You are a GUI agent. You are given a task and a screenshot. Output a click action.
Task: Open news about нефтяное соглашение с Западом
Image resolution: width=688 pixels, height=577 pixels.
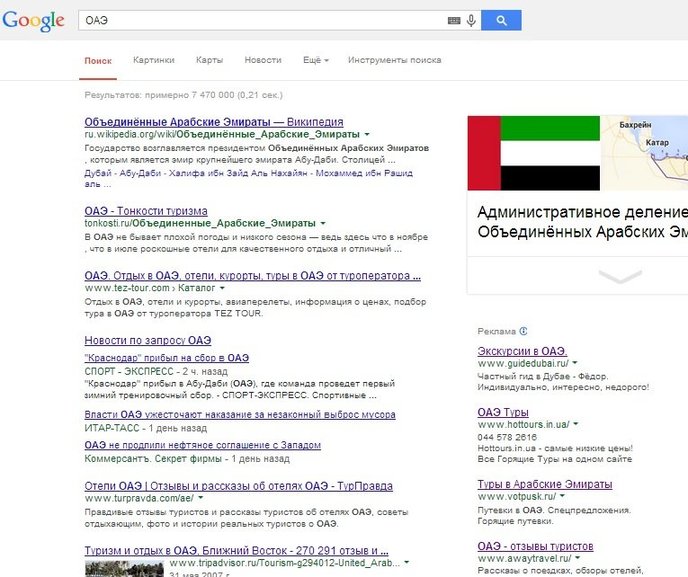tap(202, 445)
